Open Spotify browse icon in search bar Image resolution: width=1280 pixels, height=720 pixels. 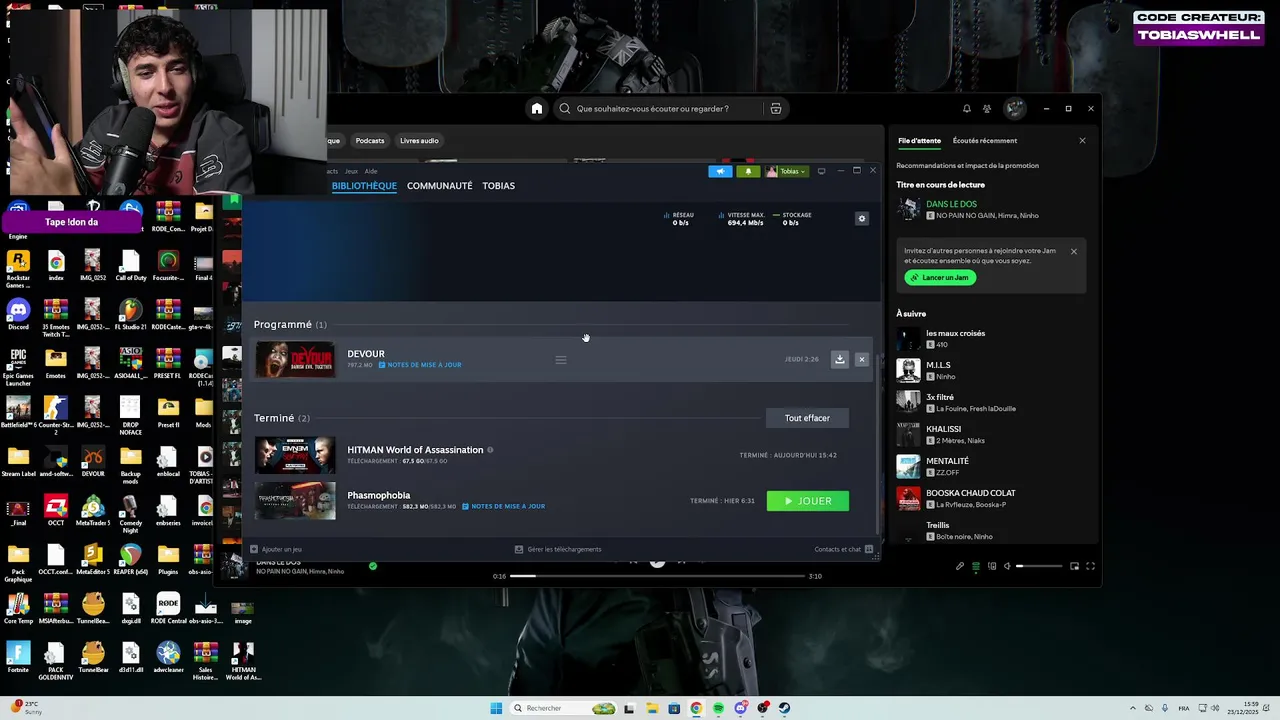[x=776, y=109]
